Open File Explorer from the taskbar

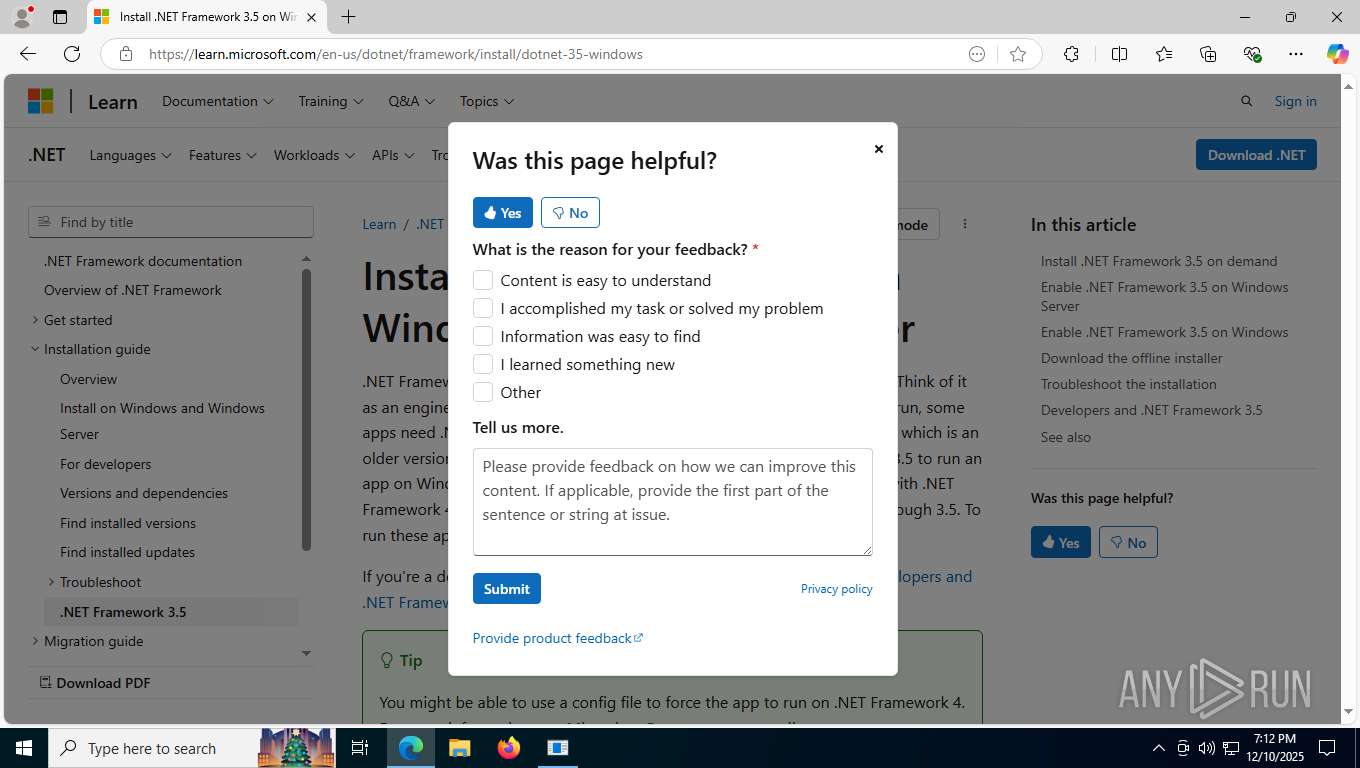[459, 748]
